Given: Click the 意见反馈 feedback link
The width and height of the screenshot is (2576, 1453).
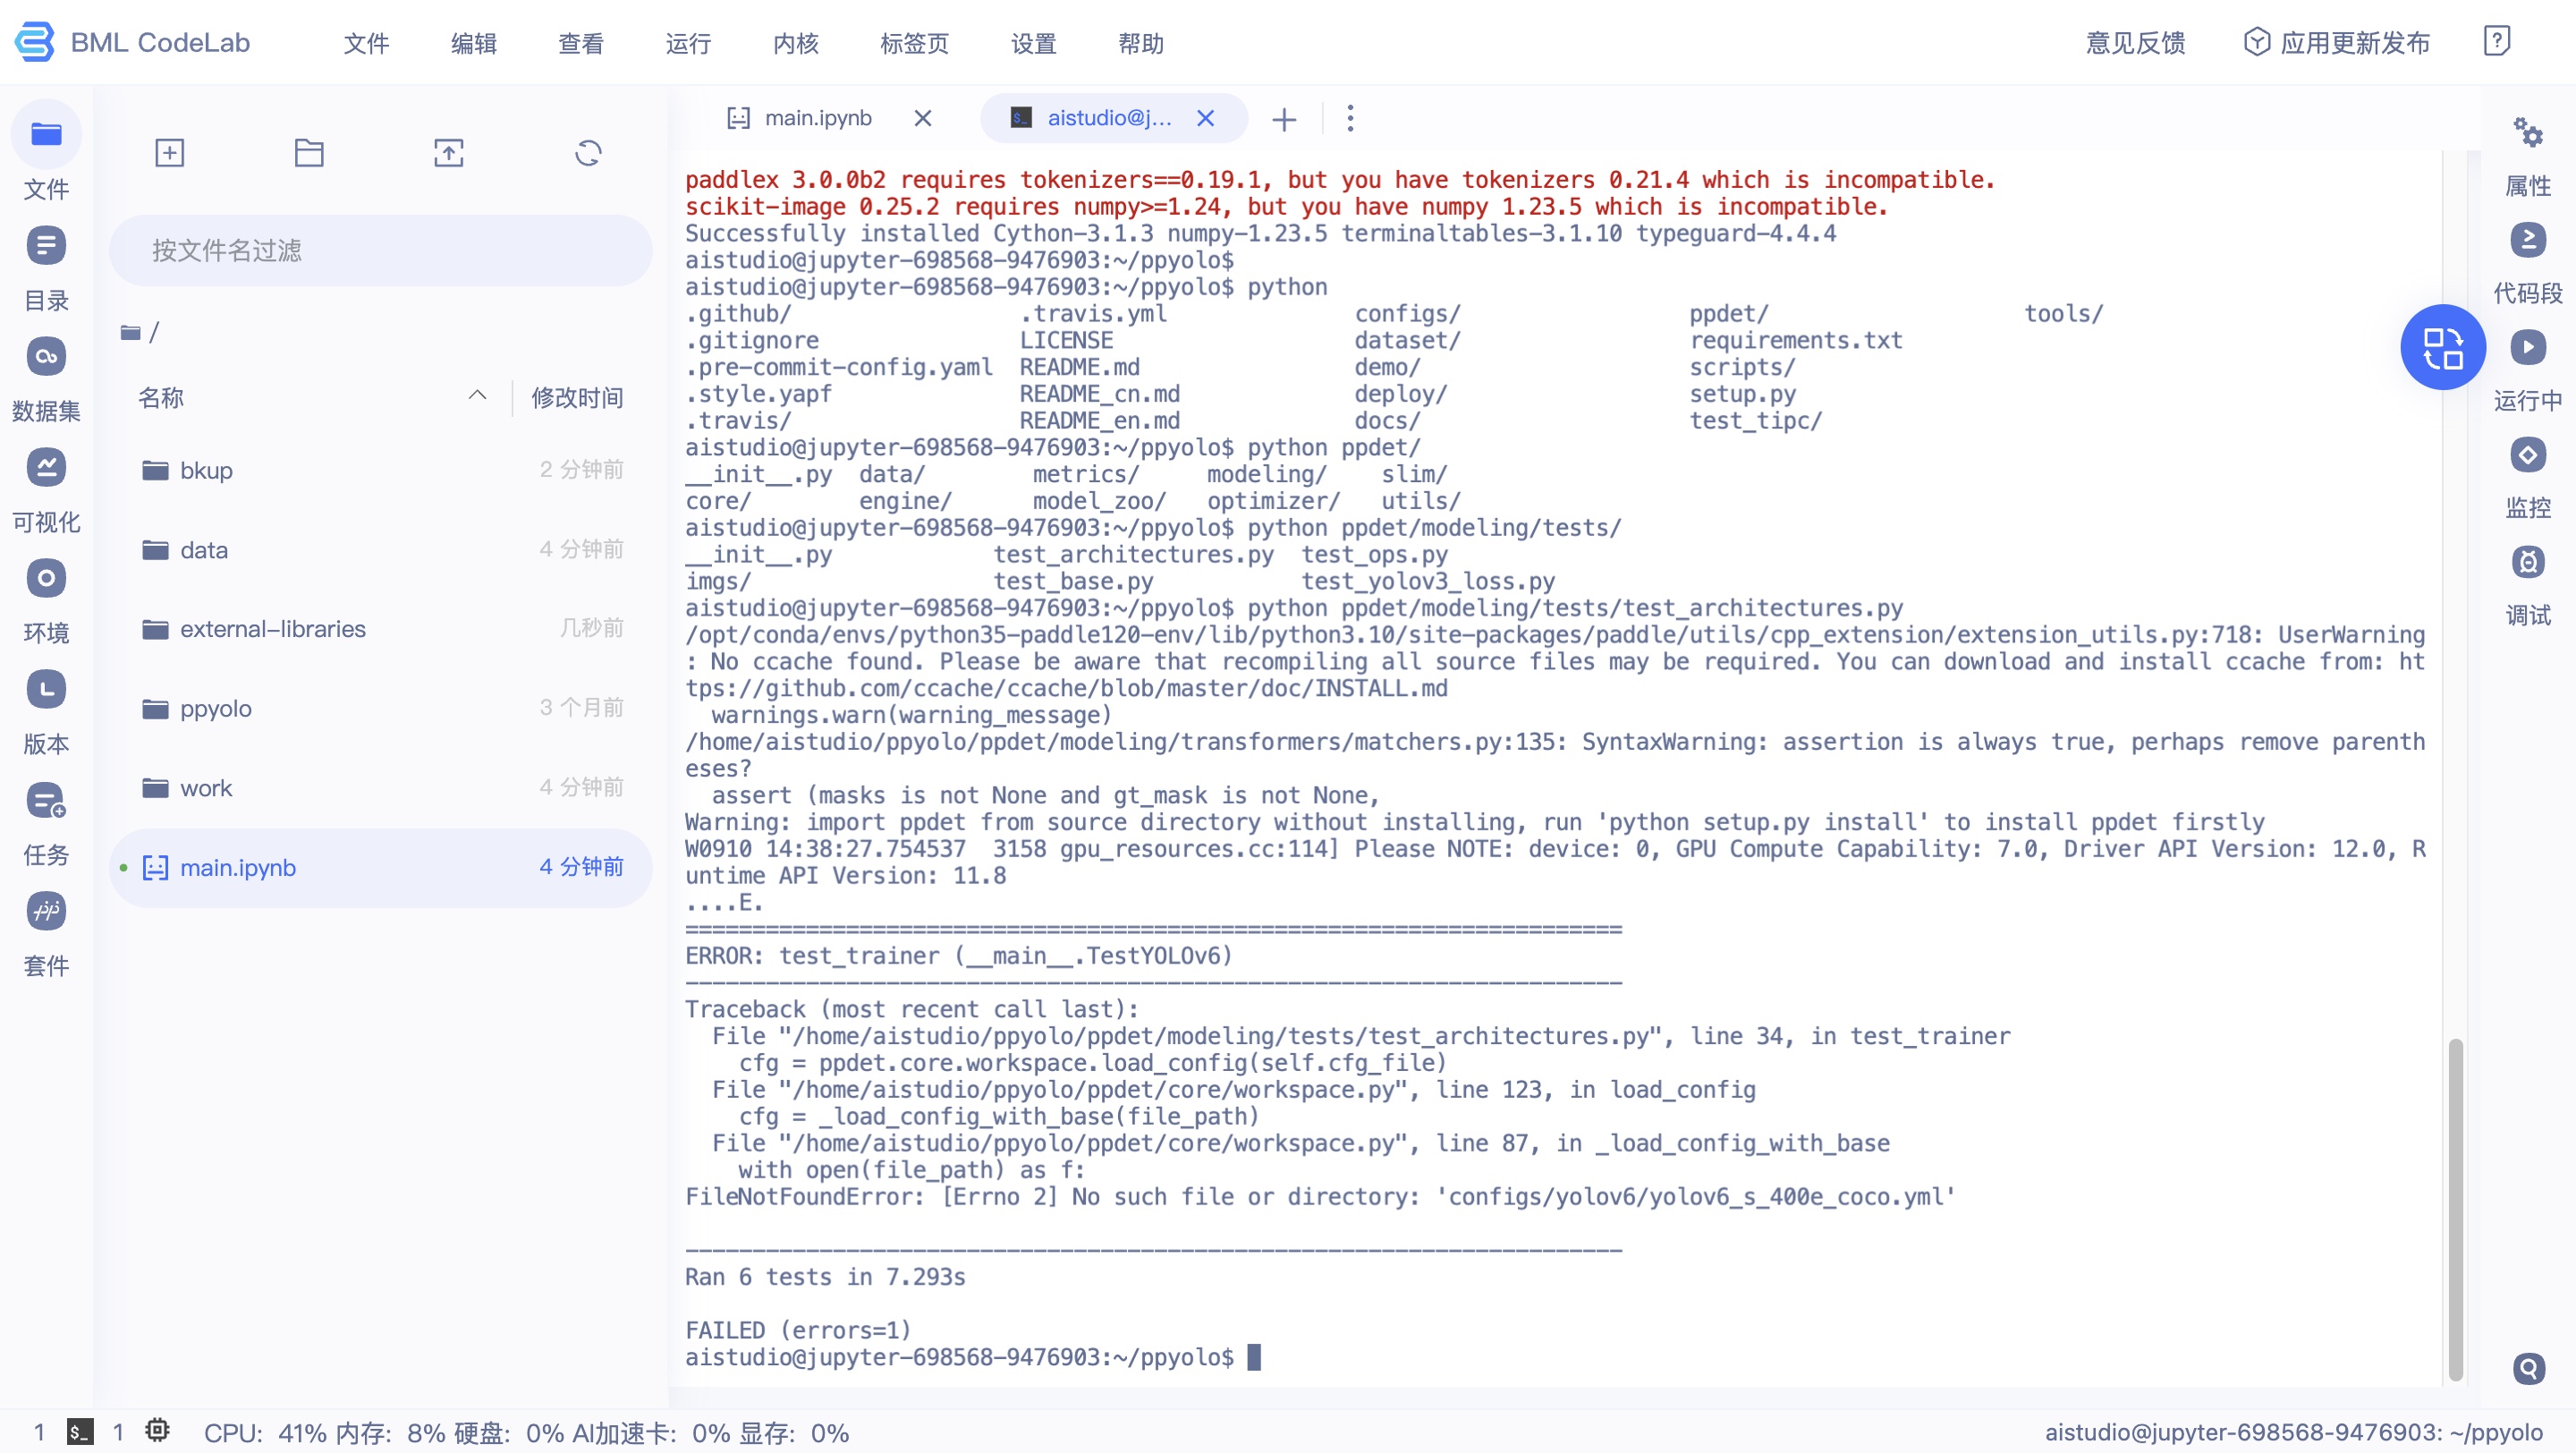Looking at the screenshot, I should 2134,43.
